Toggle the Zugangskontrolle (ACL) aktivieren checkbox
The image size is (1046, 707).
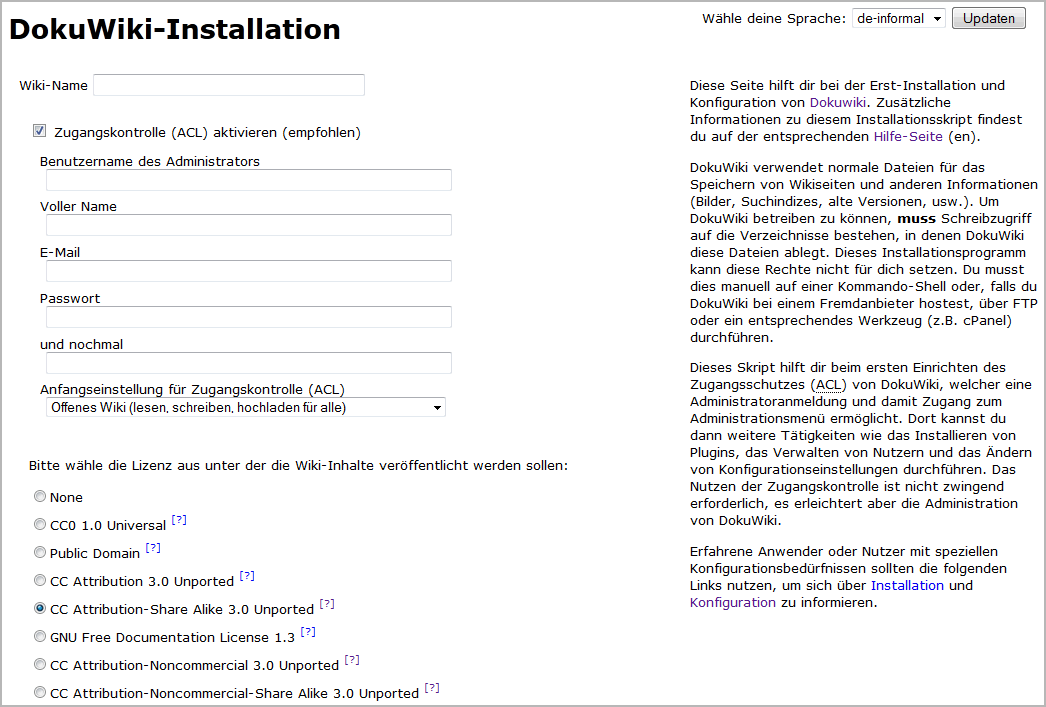(x=40, y=131)
